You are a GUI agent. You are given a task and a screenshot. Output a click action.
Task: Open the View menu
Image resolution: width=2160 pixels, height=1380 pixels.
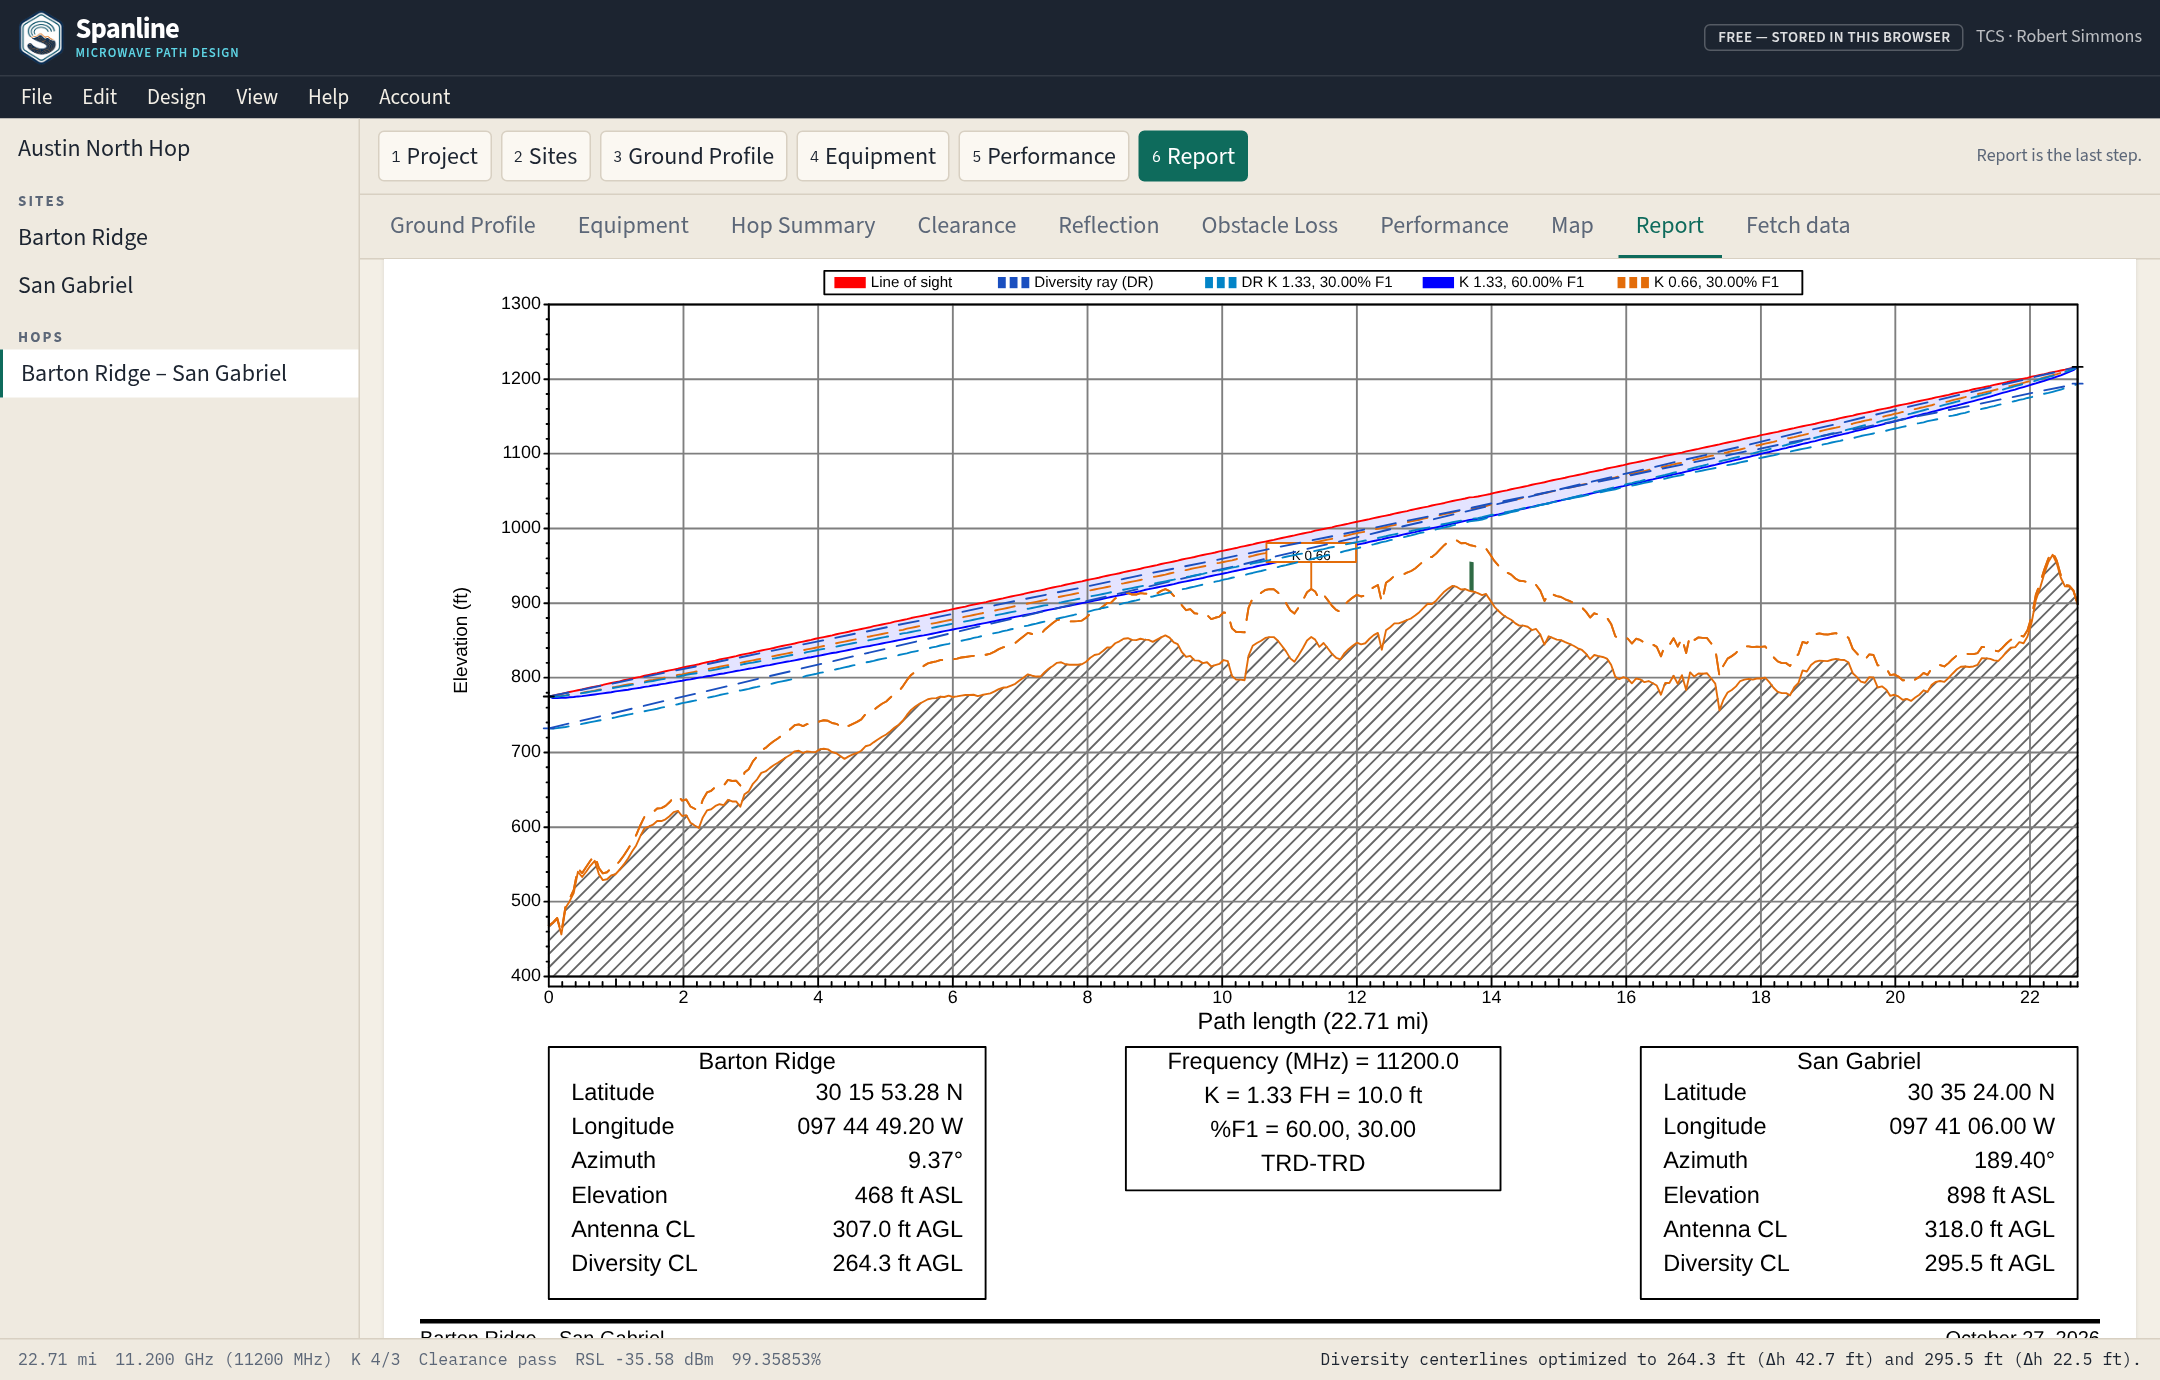[x=256, y=97]
